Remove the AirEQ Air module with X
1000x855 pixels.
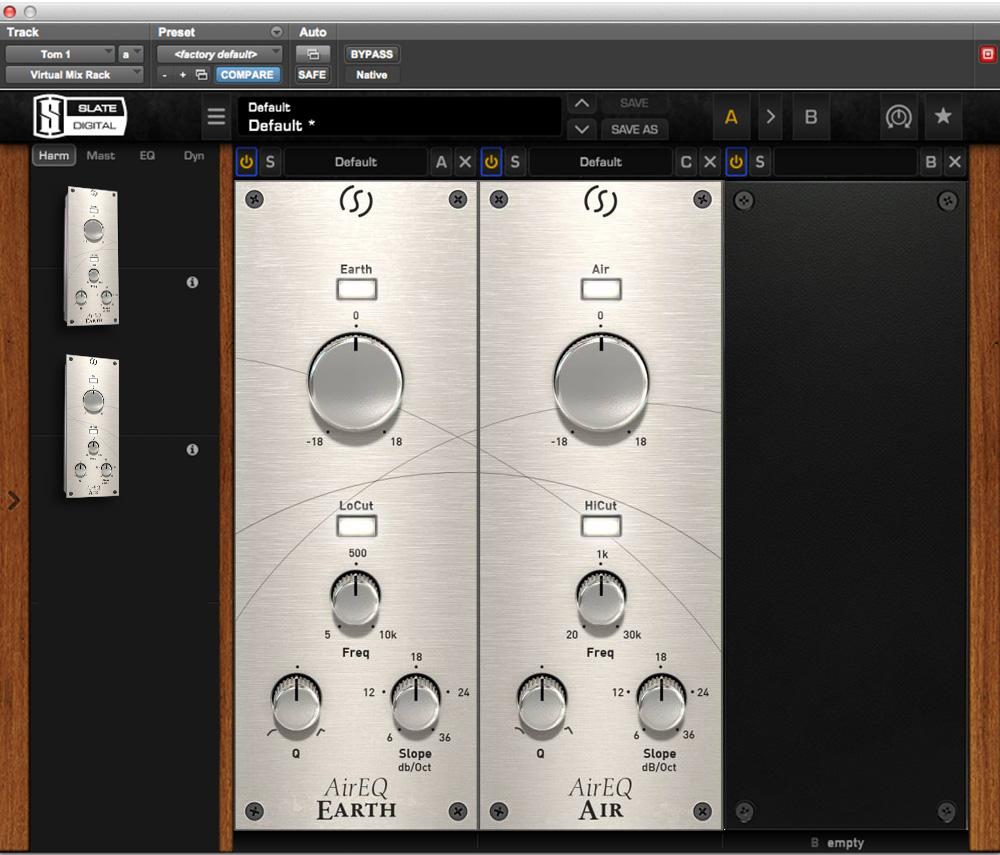710,162
